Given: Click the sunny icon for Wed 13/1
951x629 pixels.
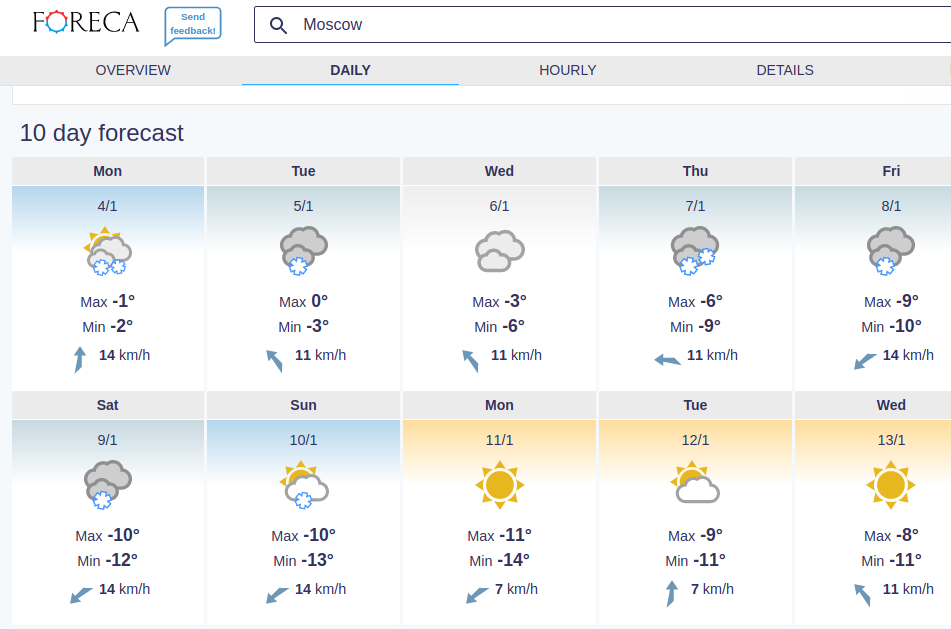Looking at the screenshot, I should 891,485.
